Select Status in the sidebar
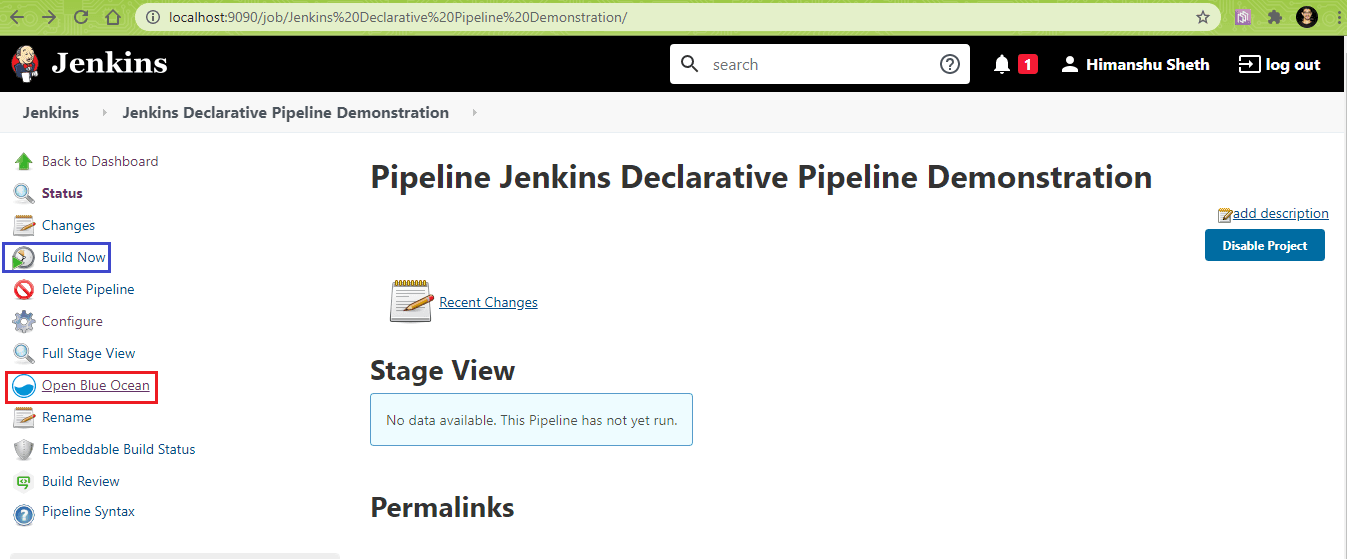The image size is (1347, 559). [x=62, y=193]
